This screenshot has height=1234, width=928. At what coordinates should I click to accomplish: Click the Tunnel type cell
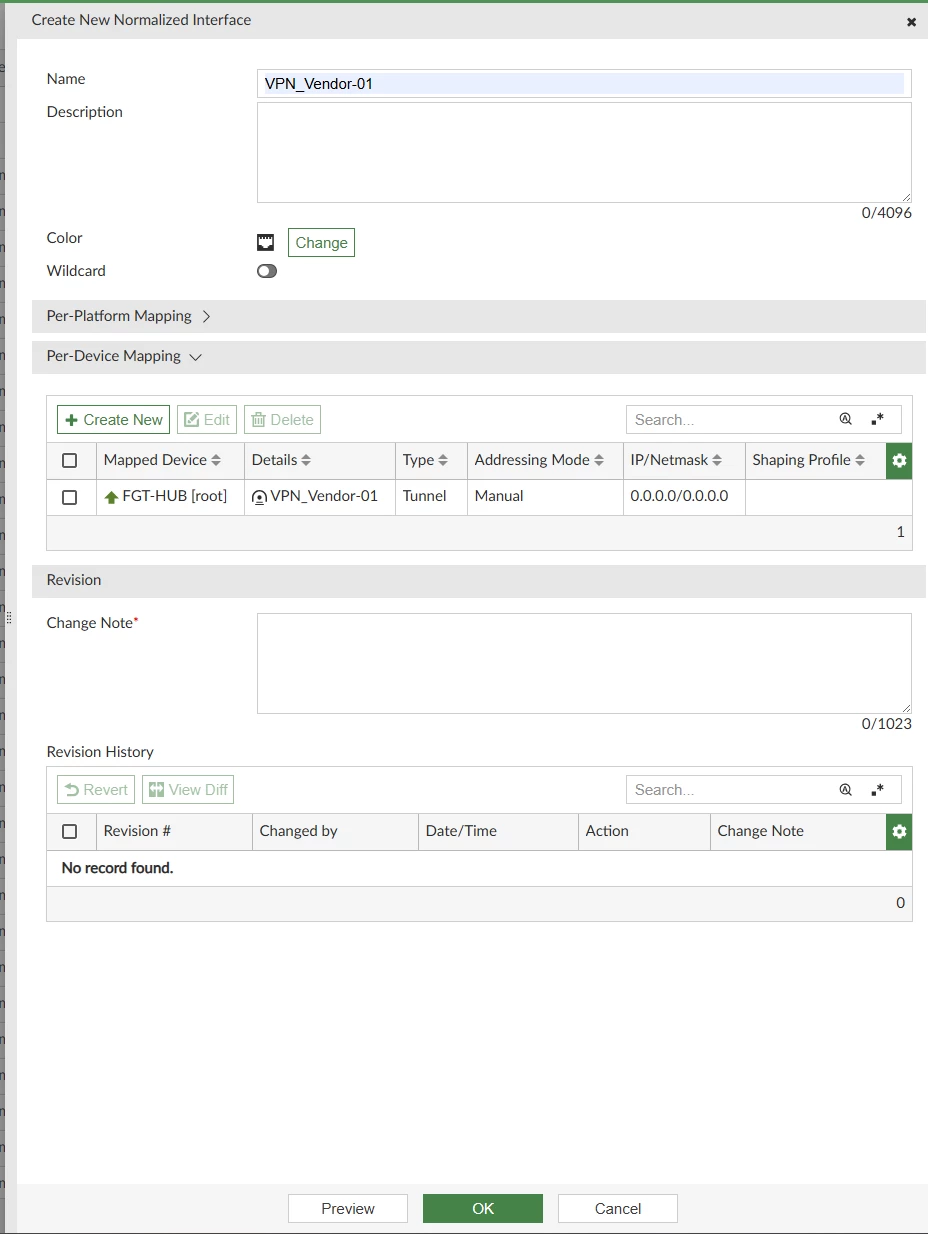click(431, 497)
